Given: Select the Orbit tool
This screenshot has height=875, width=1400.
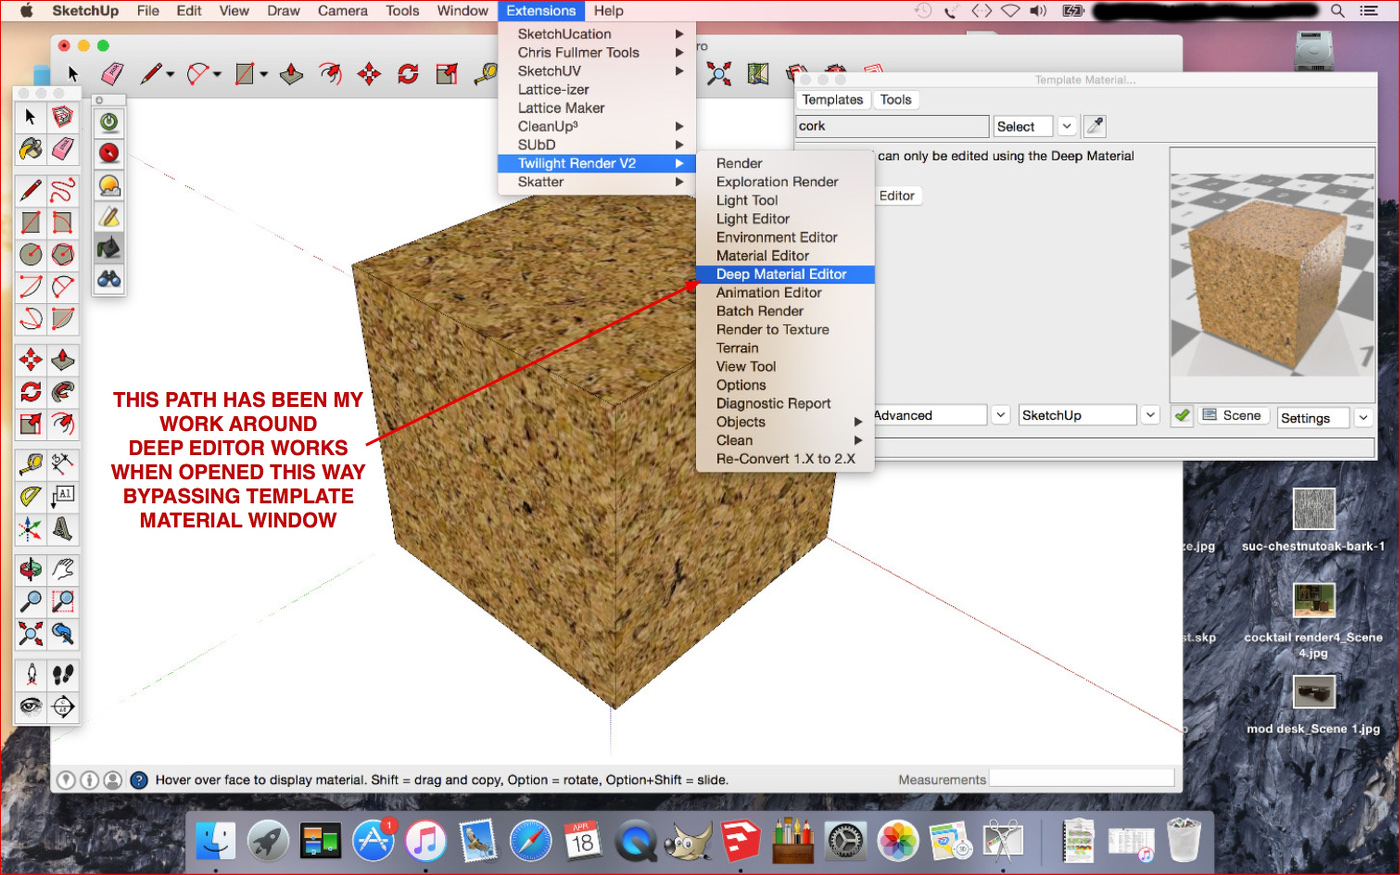Looking at the screenshot, I should (x=31, y=569).
